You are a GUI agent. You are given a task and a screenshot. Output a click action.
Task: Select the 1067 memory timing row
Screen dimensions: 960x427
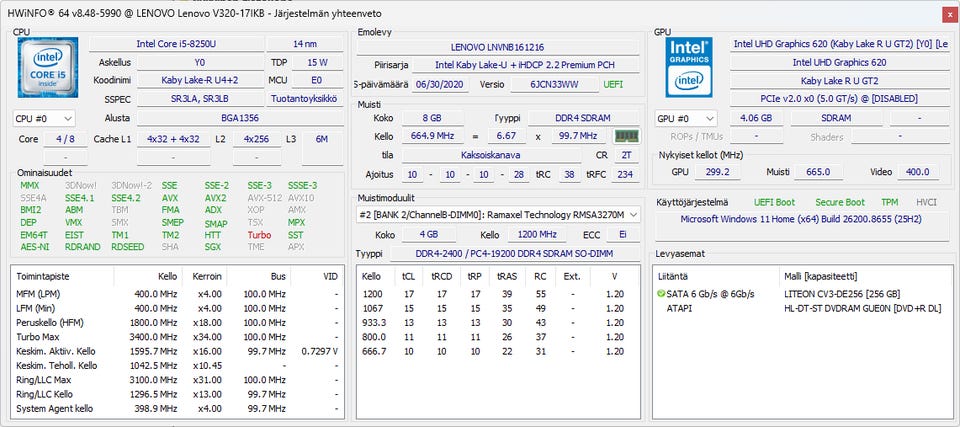[498, 308]
